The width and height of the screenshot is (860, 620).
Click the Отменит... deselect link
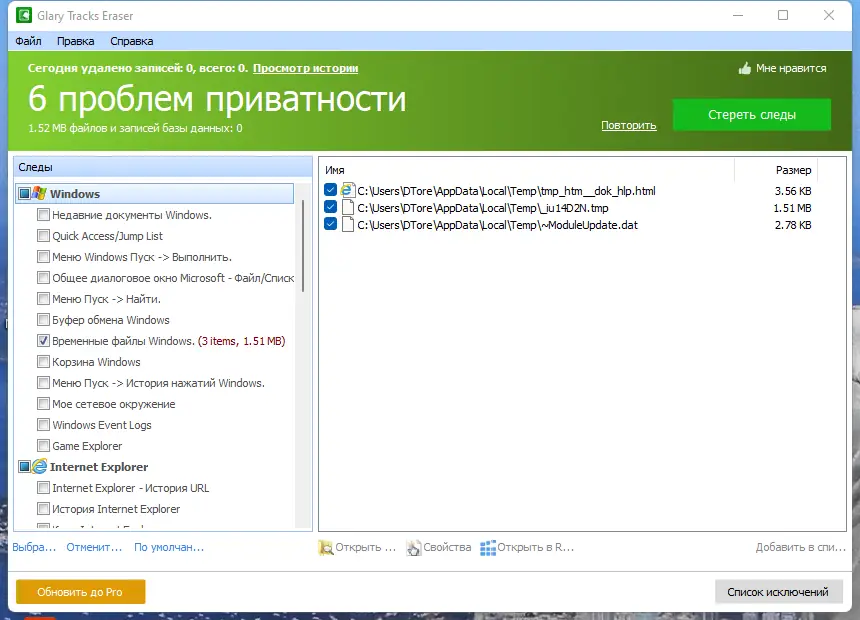point(94,547)
